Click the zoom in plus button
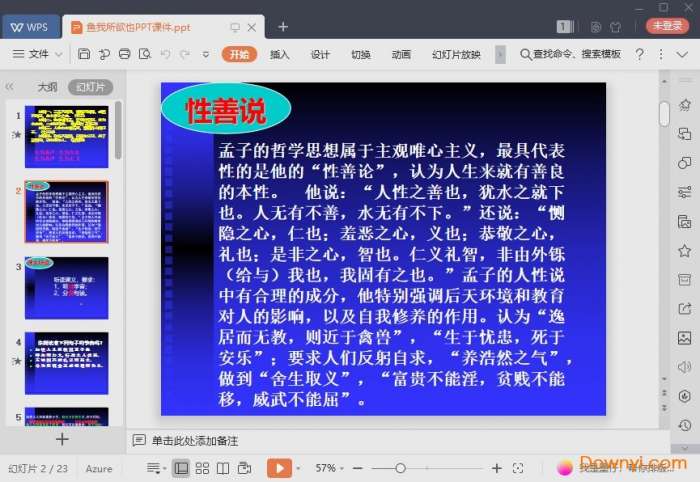Screen dimensions: 700x482 click(496, 468)
